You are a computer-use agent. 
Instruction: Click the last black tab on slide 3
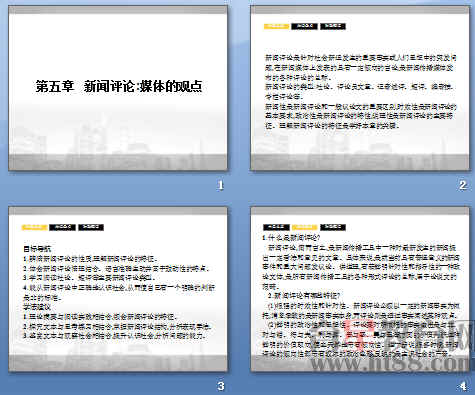pyautogui.click(x=91, y=227)
